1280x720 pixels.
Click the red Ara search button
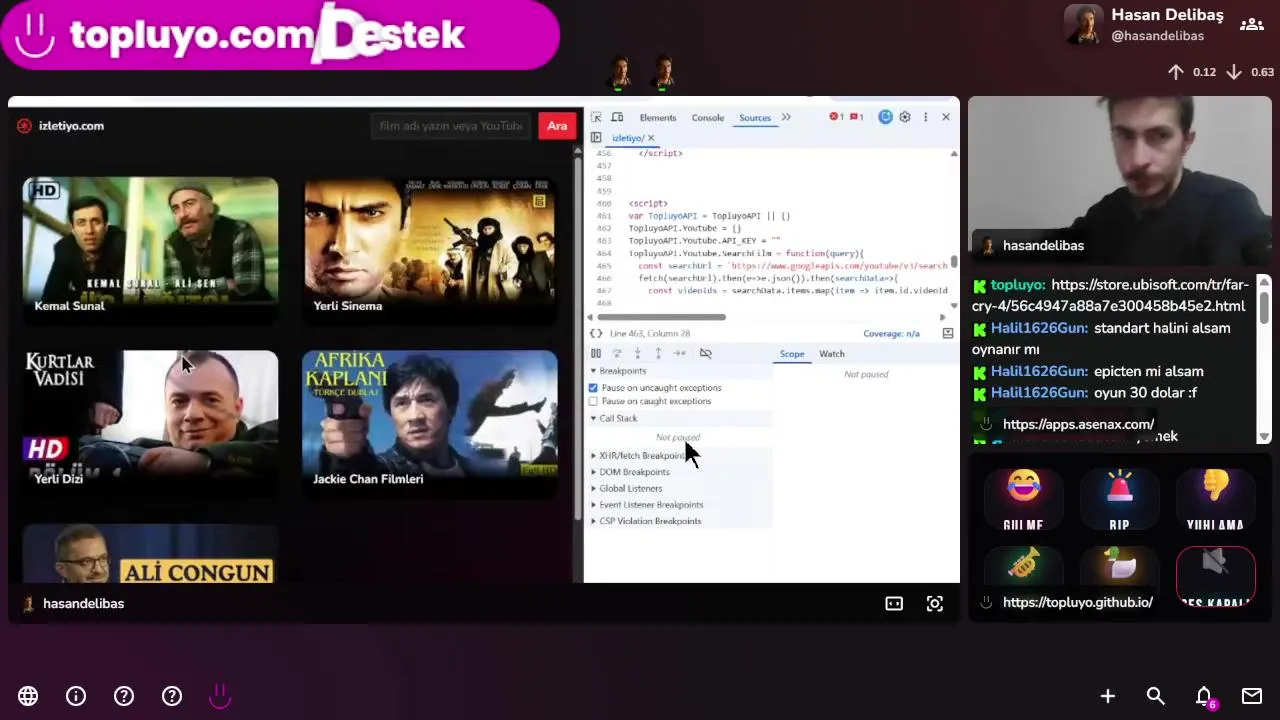(x=557, y=126)
